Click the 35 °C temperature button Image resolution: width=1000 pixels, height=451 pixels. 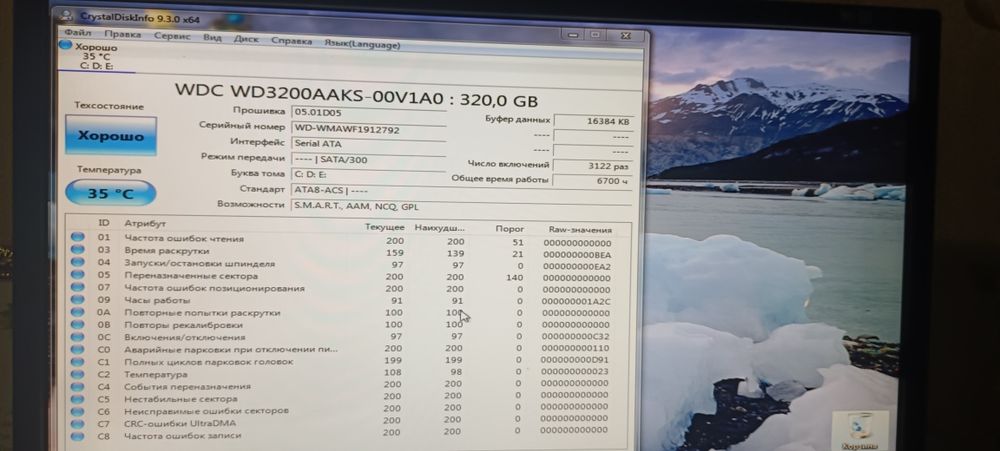click(x=111, y=193)
